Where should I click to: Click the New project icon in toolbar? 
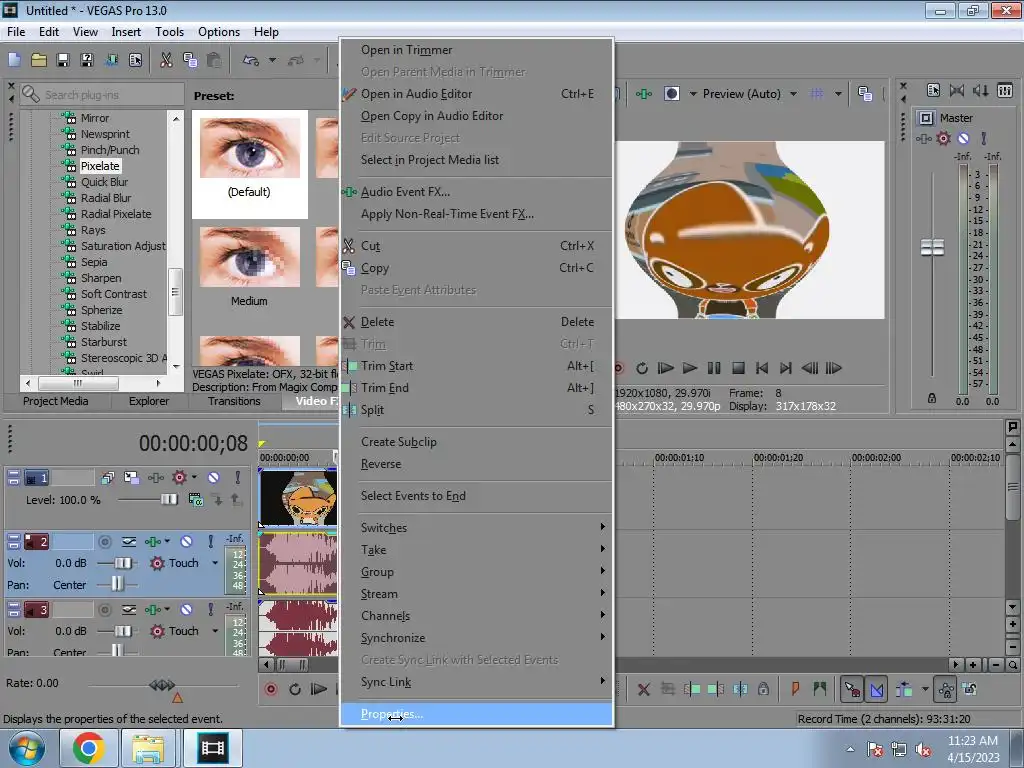click(x=14, y=60)
